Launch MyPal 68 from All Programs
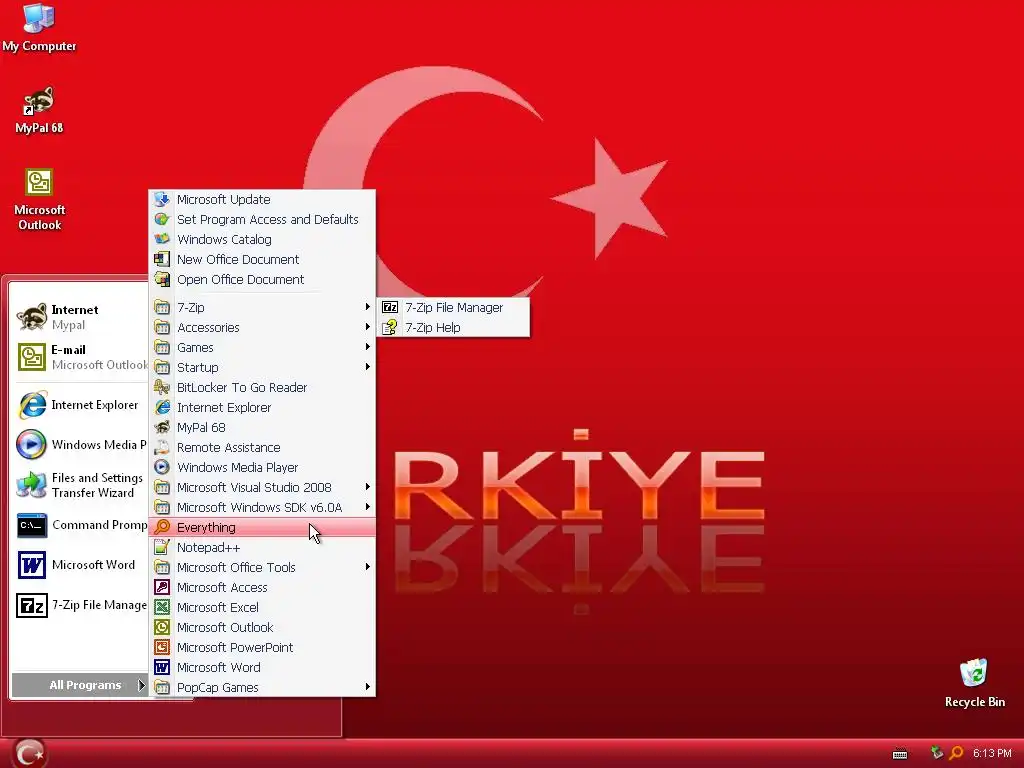 (x=263, y=427)
